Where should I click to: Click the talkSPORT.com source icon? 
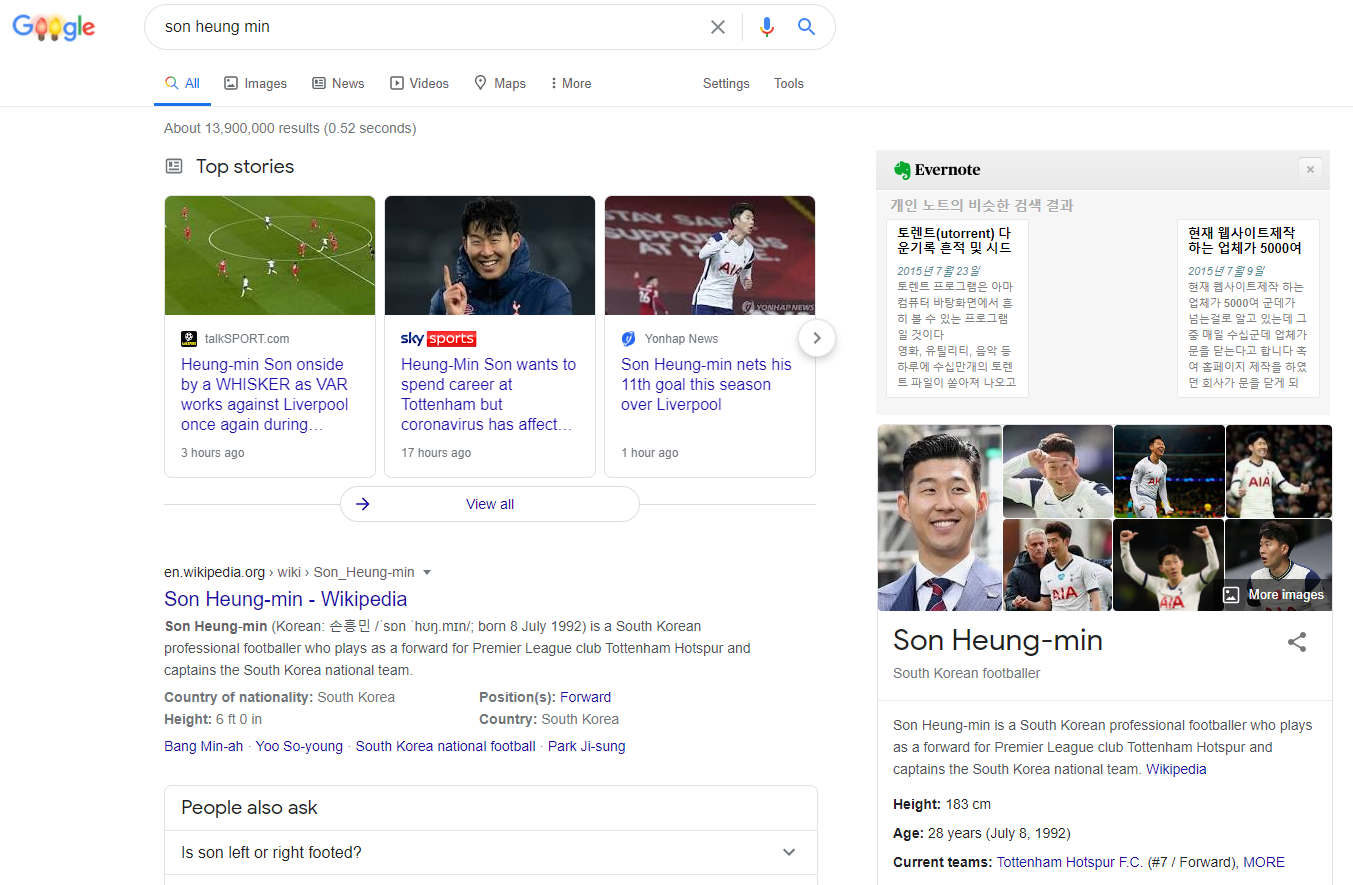(189, 339)
